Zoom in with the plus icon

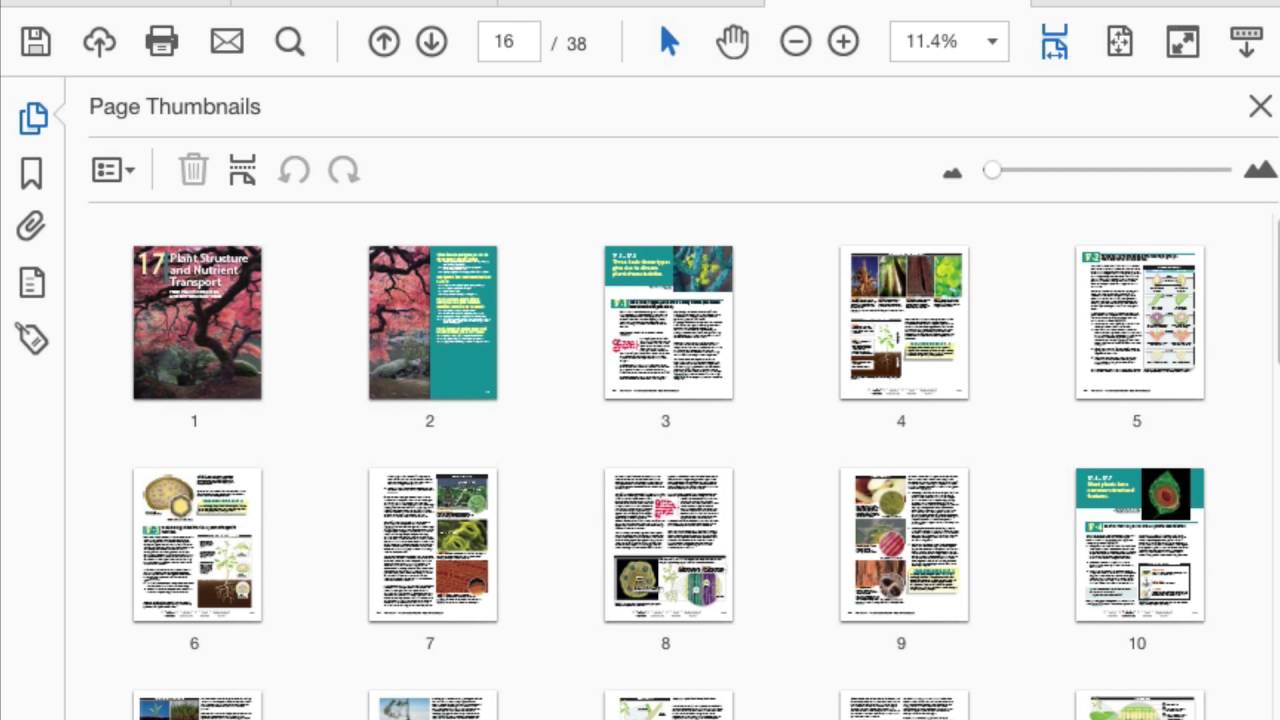click(x=844, y=42)
